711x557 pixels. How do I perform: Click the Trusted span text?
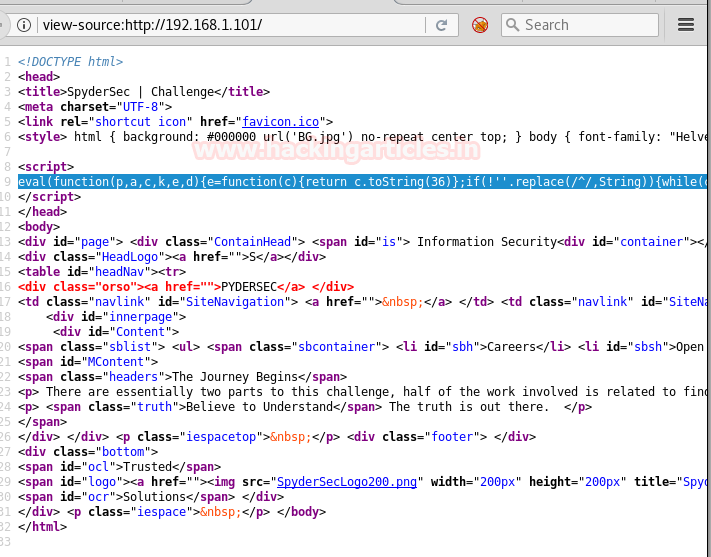point(148,467)
